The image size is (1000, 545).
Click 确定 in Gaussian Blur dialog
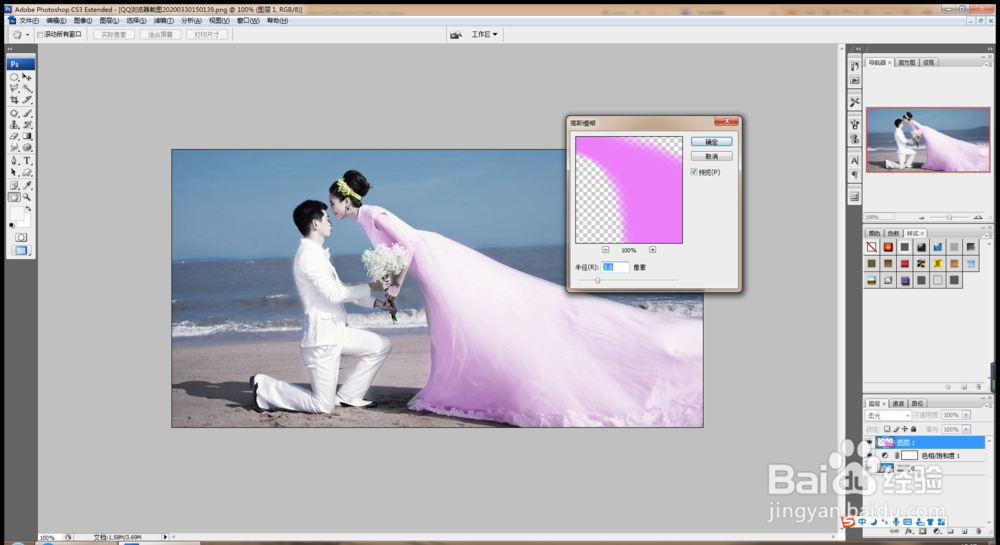click(711, 142)
